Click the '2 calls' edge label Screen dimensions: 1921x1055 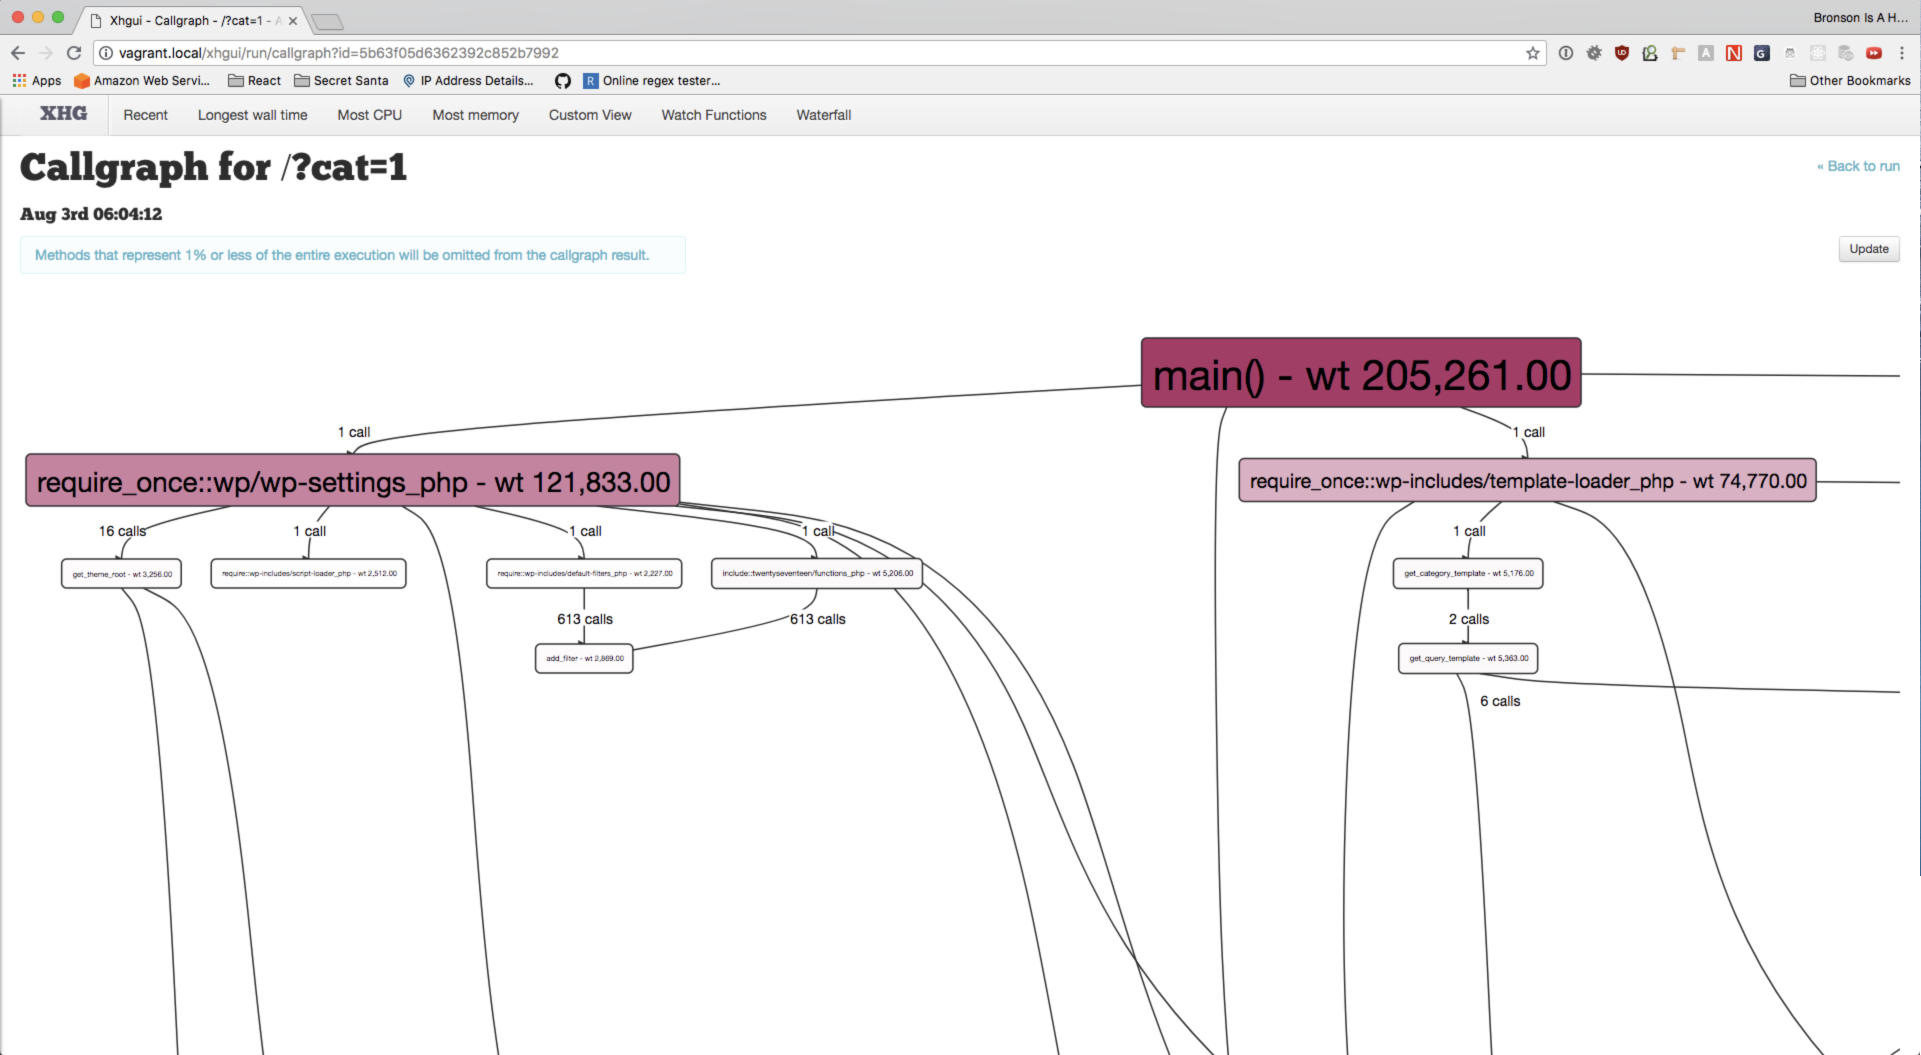click(x=1469, y=619)
